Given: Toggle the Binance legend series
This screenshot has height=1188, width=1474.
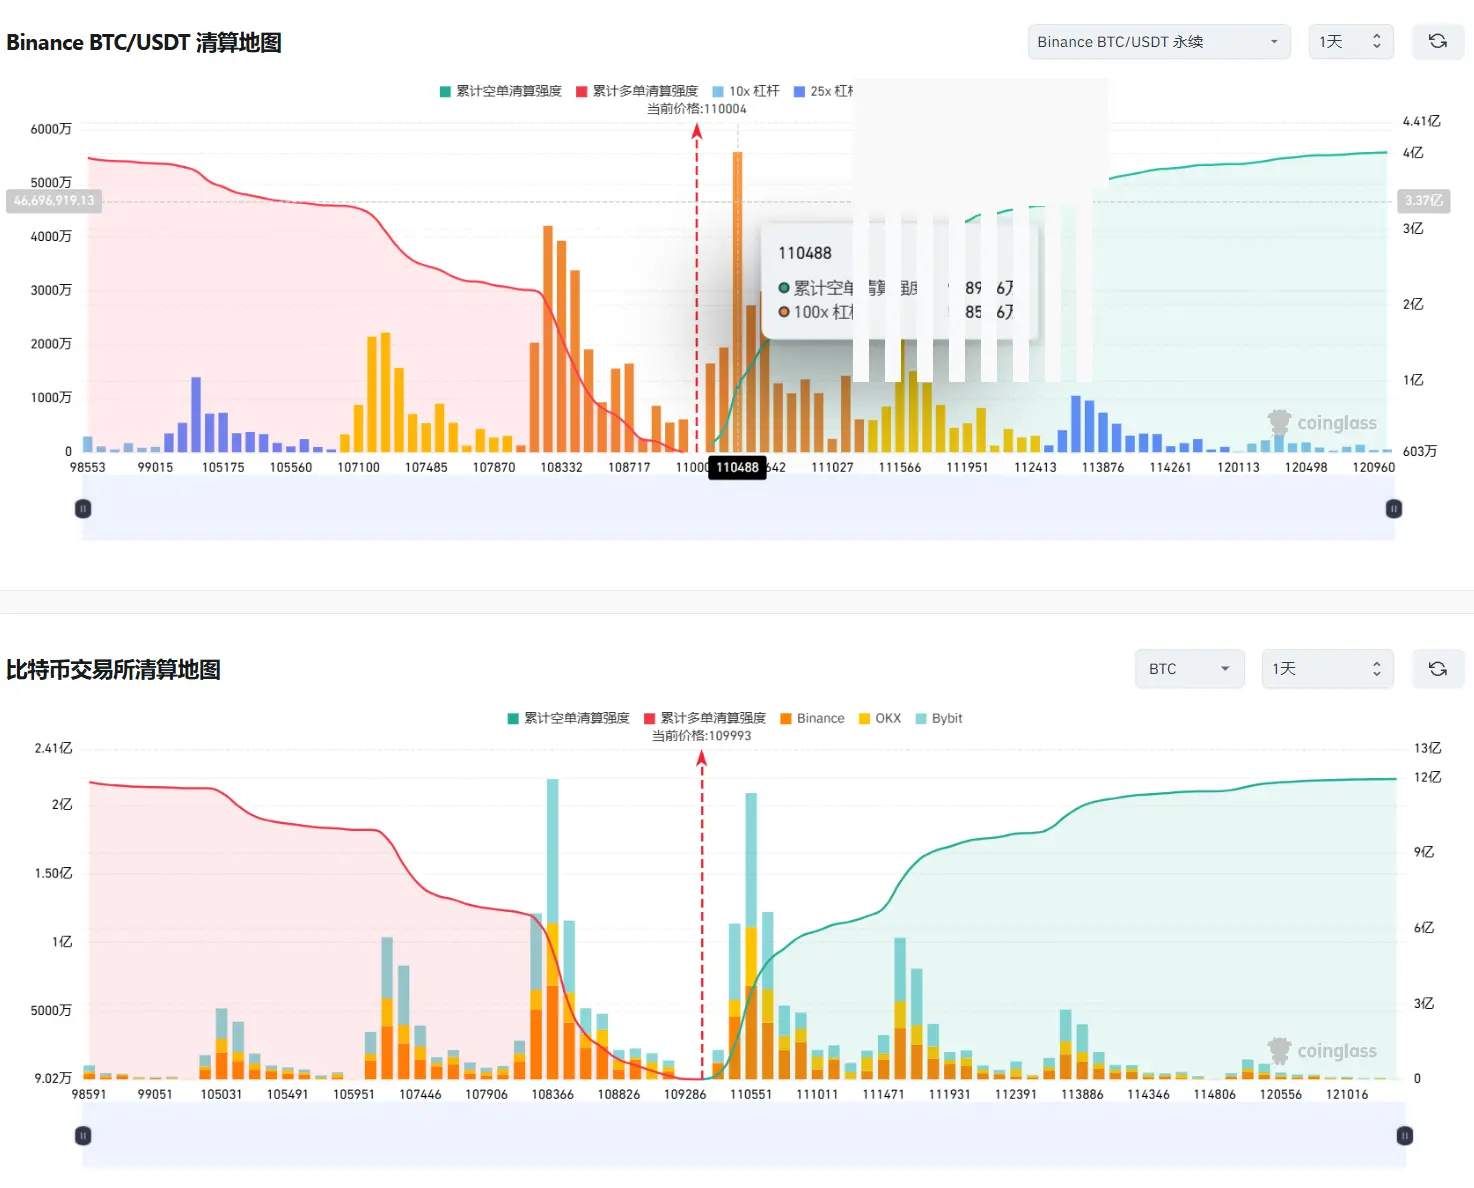Looking at the screenshot, I should tap(812, 718).
